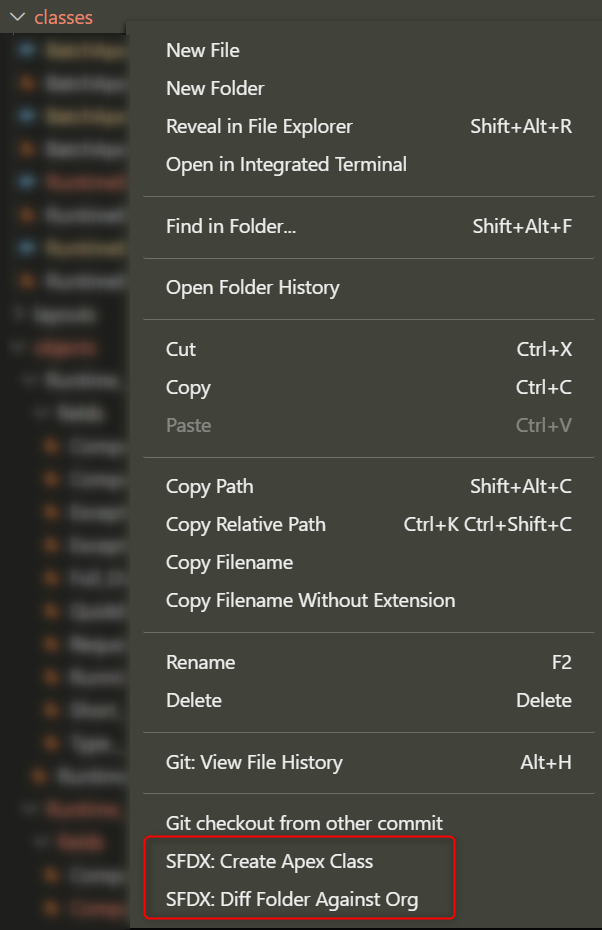
Task: Copy Path of the folder
Action: (x=209, y=486)
